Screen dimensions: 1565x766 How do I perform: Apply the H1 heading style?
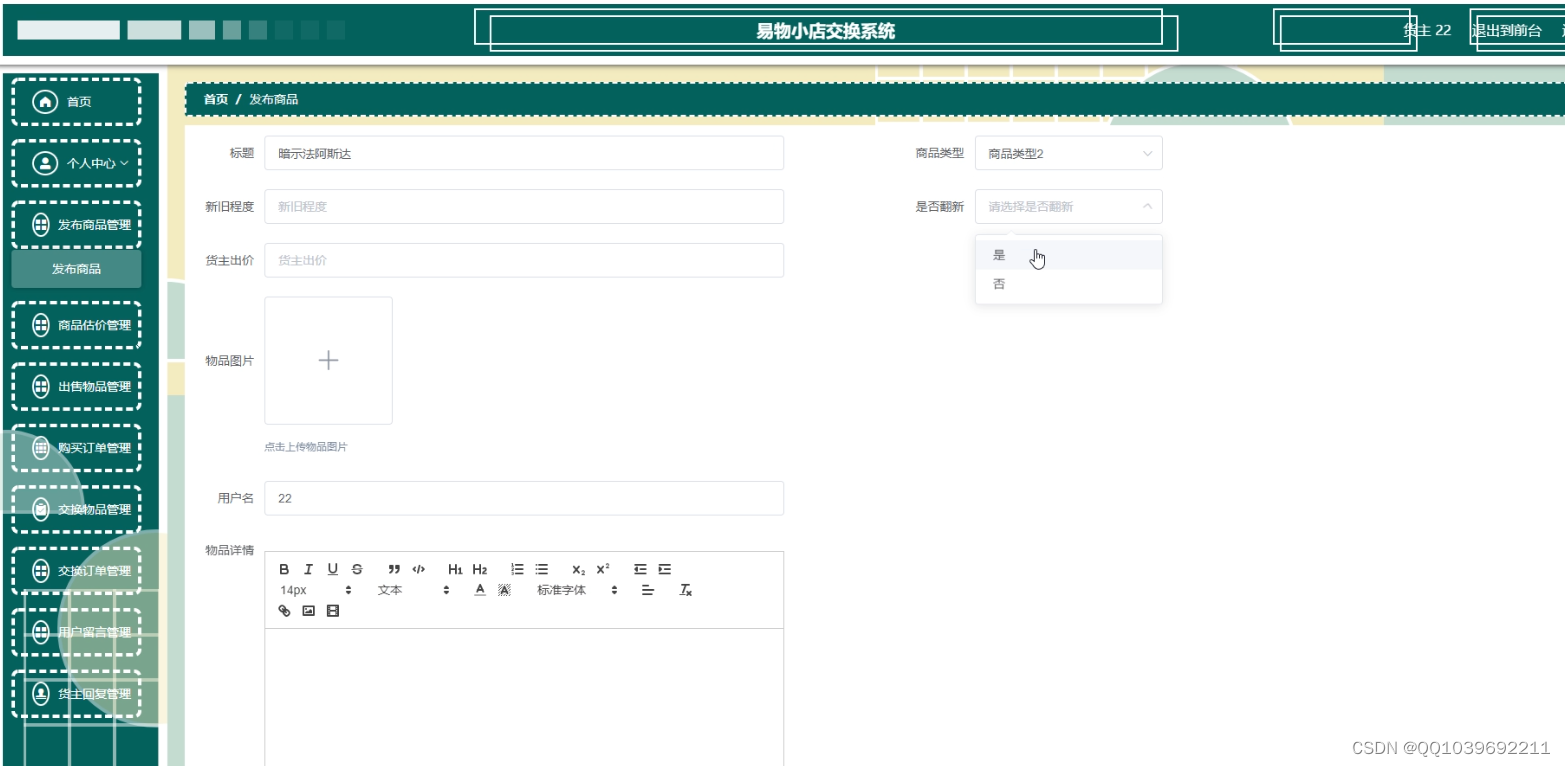455,569
